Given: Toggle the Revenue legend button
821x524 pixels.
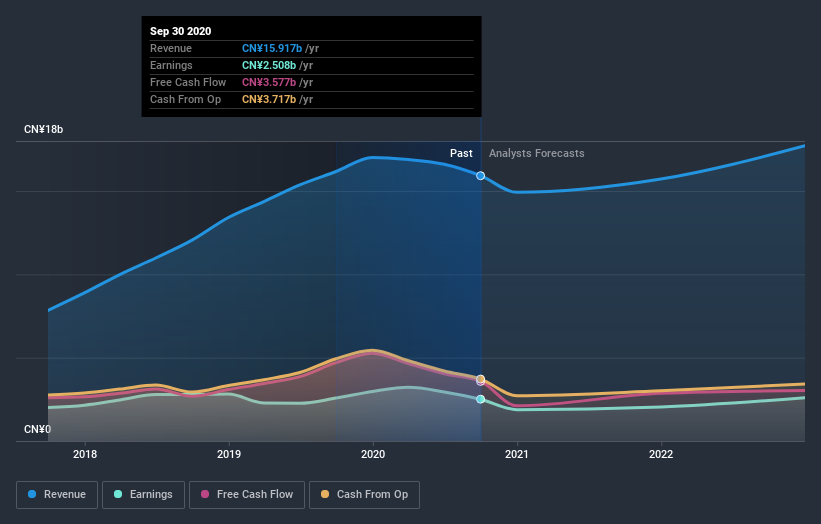Looking at the screenshot, I should pyautogui.click(x=57, y=495).
